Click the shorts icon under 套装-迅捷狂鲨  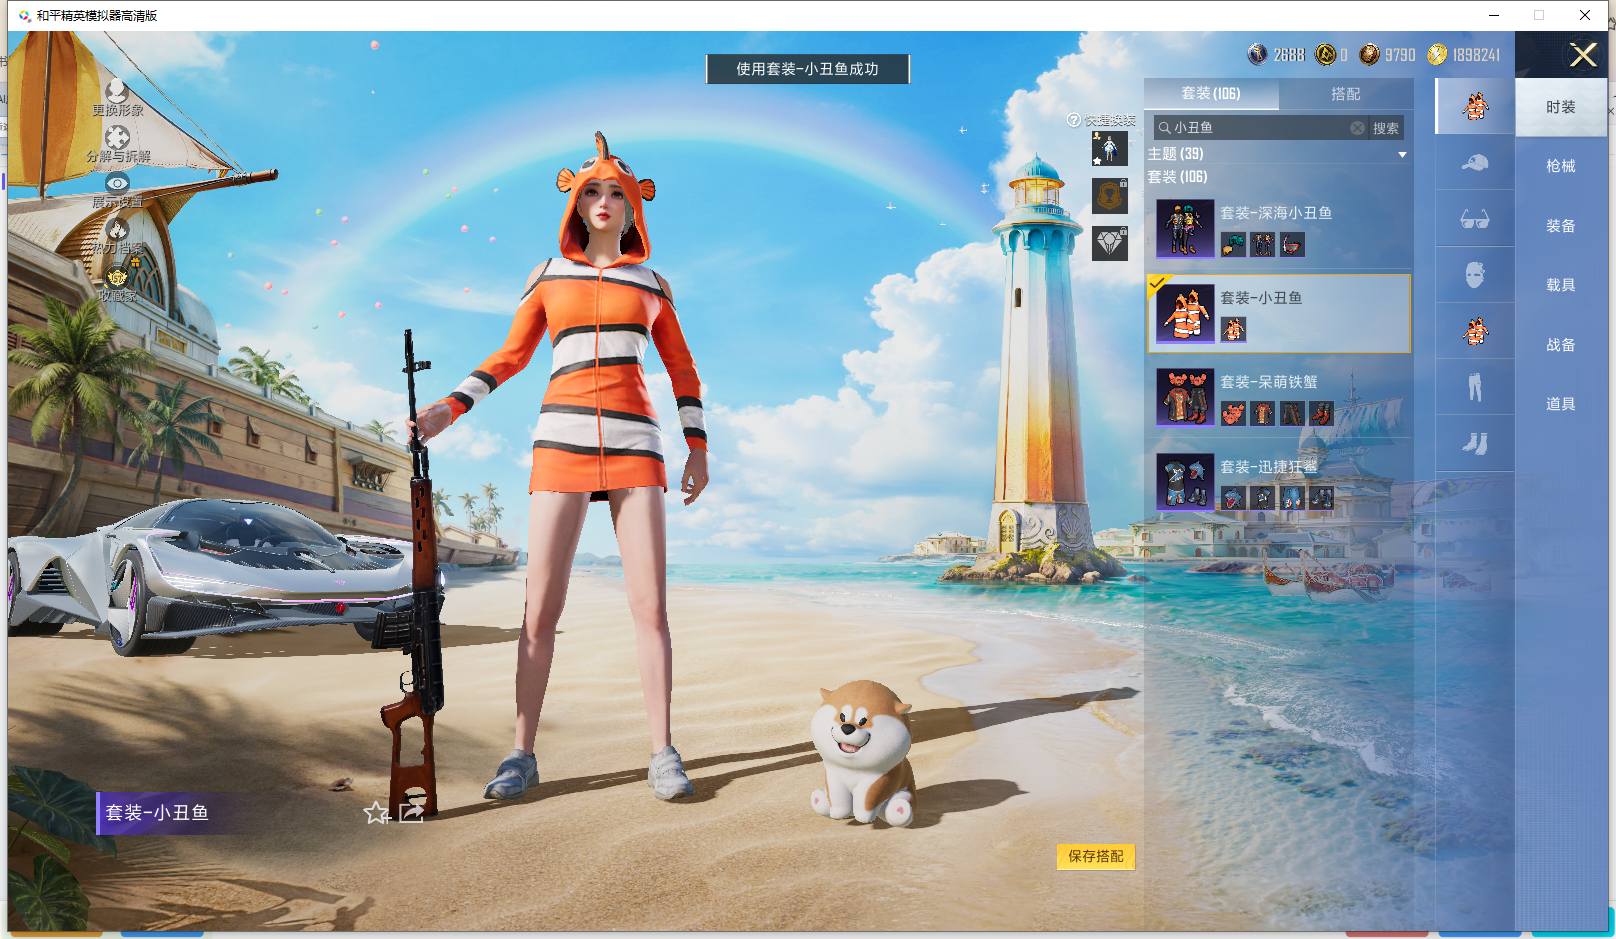[1292, 498]
